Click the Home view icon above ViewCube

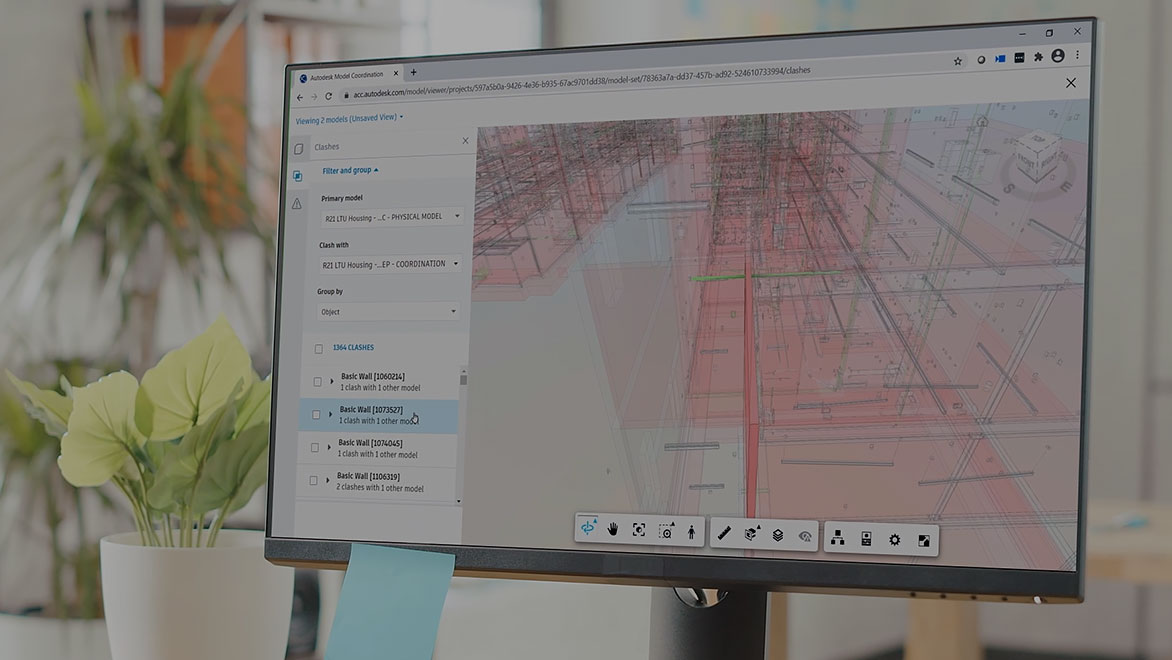pyautogui.click(x=983, y=121)
